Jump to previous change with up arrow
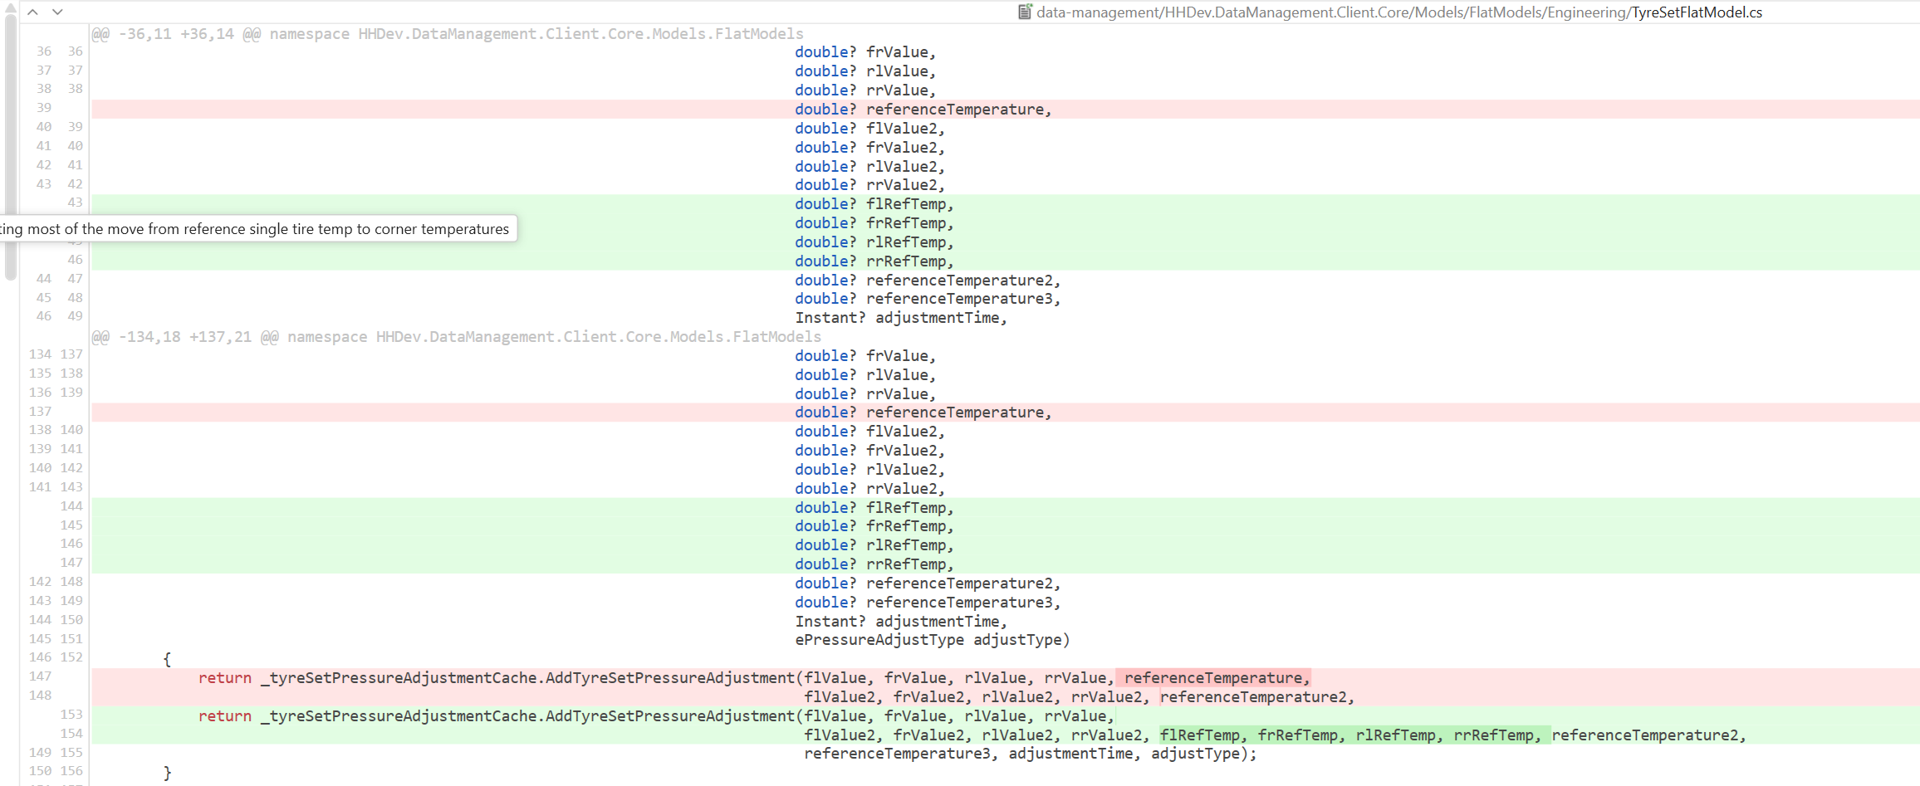The image size is (1920, 786). click(33, 12)
